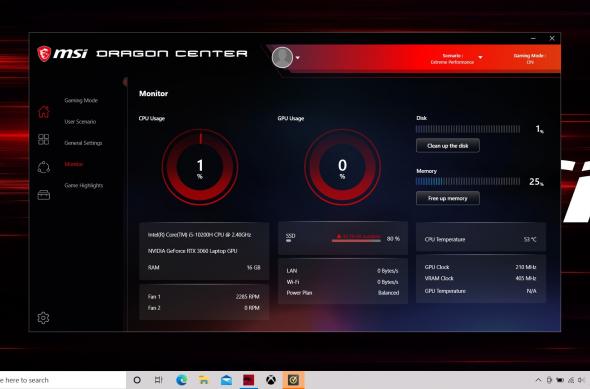Screen dimensions: 590x389
Task: Minimize the Dragon Center window
Action: [533, 38]
